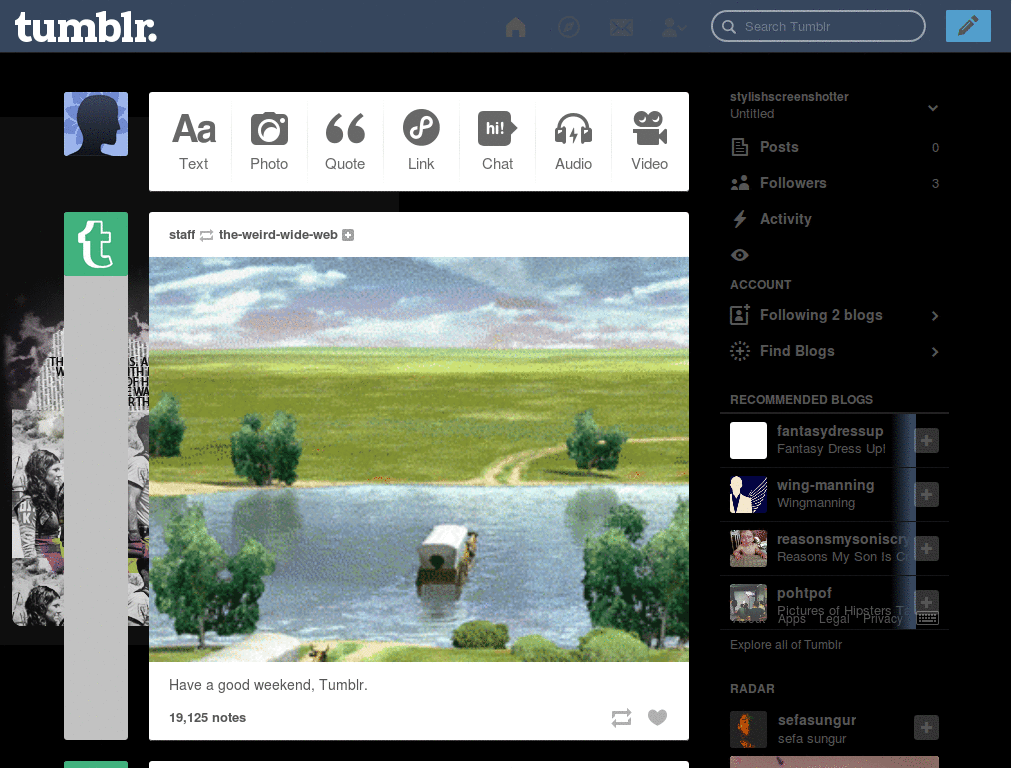
Task: Like the post with heart icon
Action: tap(658, 717)
